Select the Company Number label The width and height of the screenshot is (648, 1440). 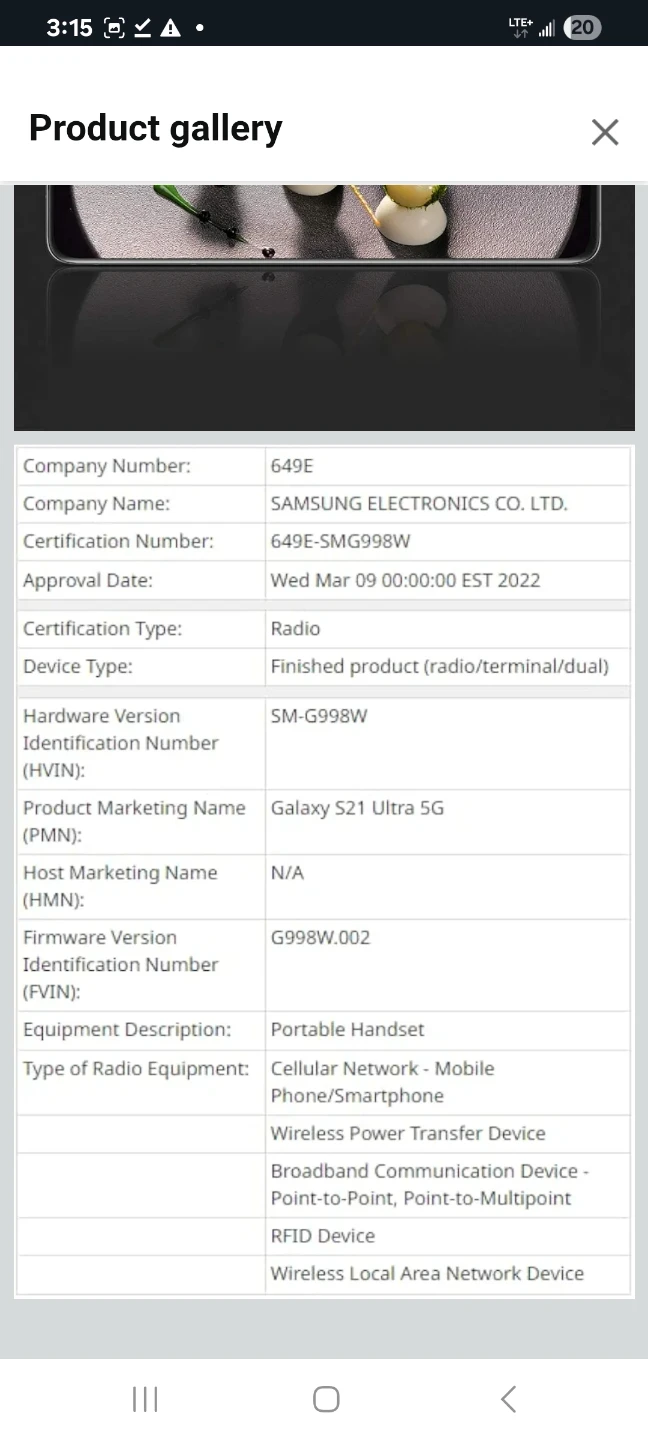107,466
